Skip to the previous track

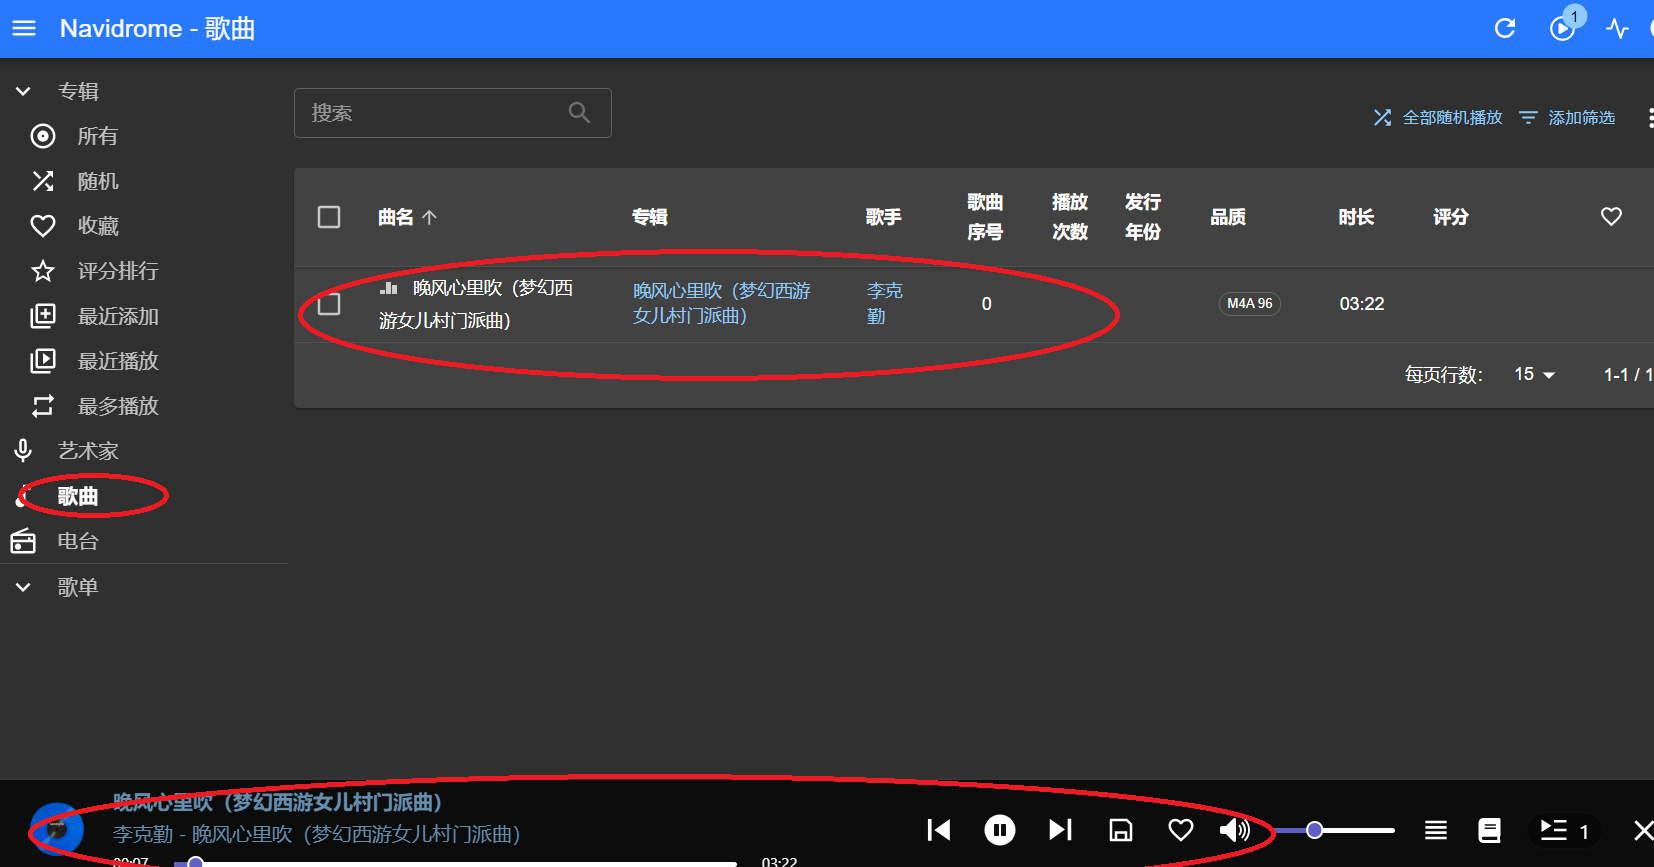coord(939,830)
